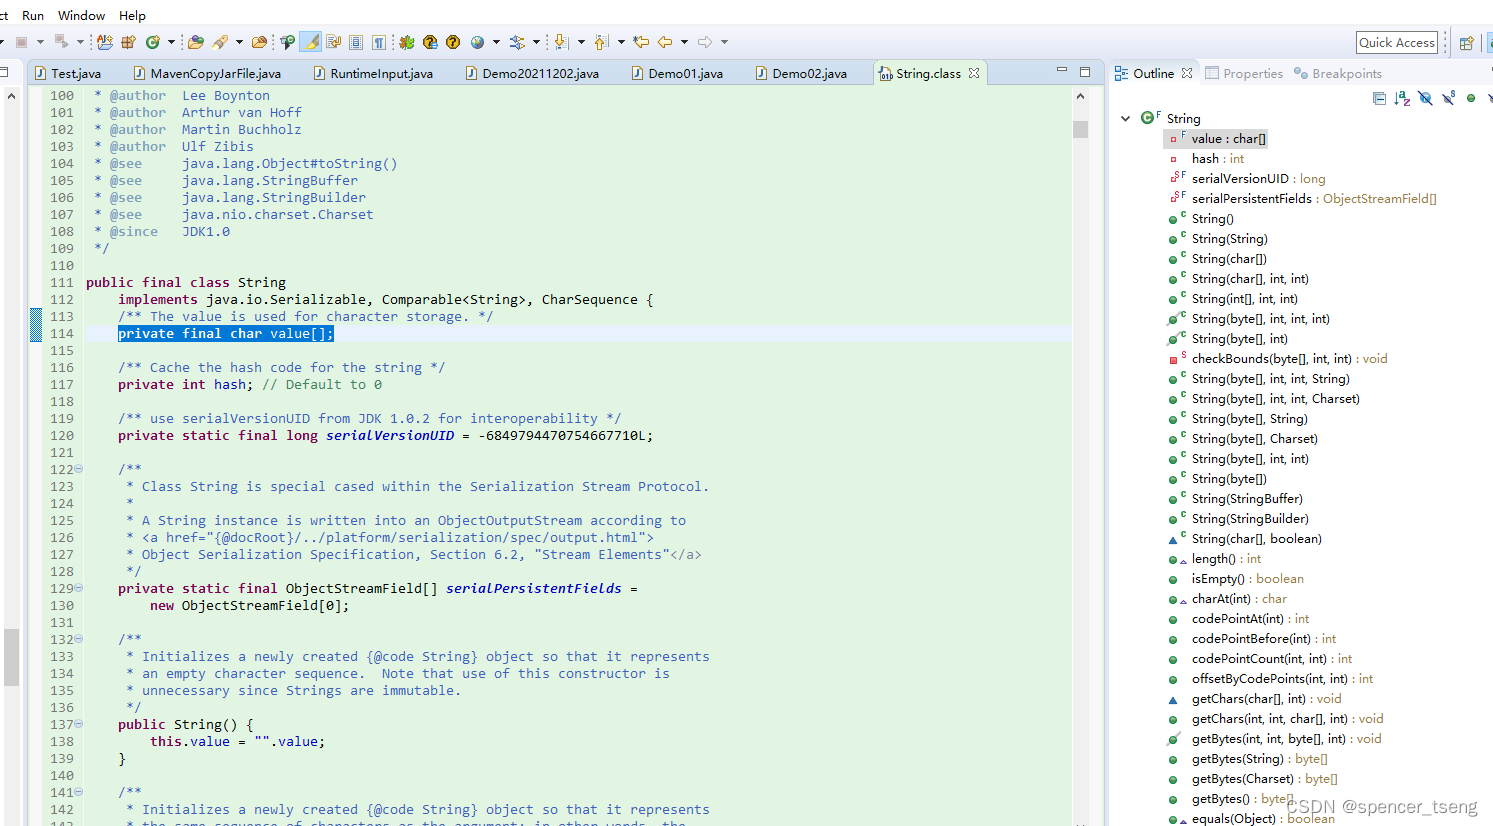The height and width of the screenshot is (826, 1493).
Task: Open the Run menu
Action: tap(32, 15)
